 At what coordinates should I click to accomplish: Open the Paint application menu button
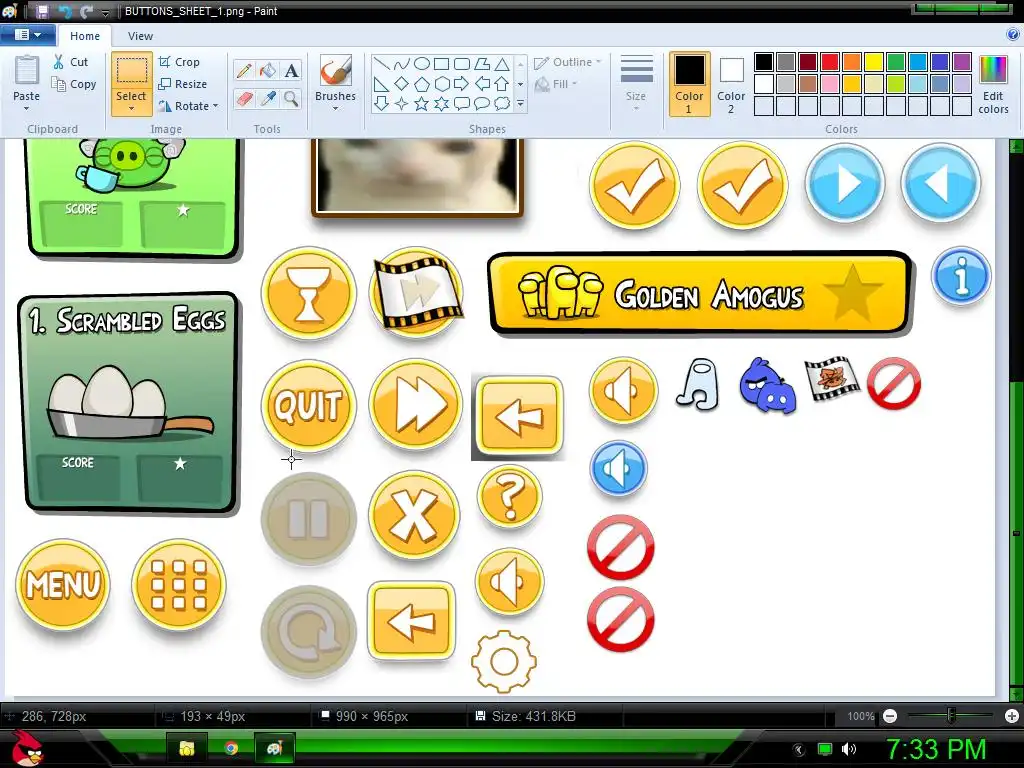point(27,35)
